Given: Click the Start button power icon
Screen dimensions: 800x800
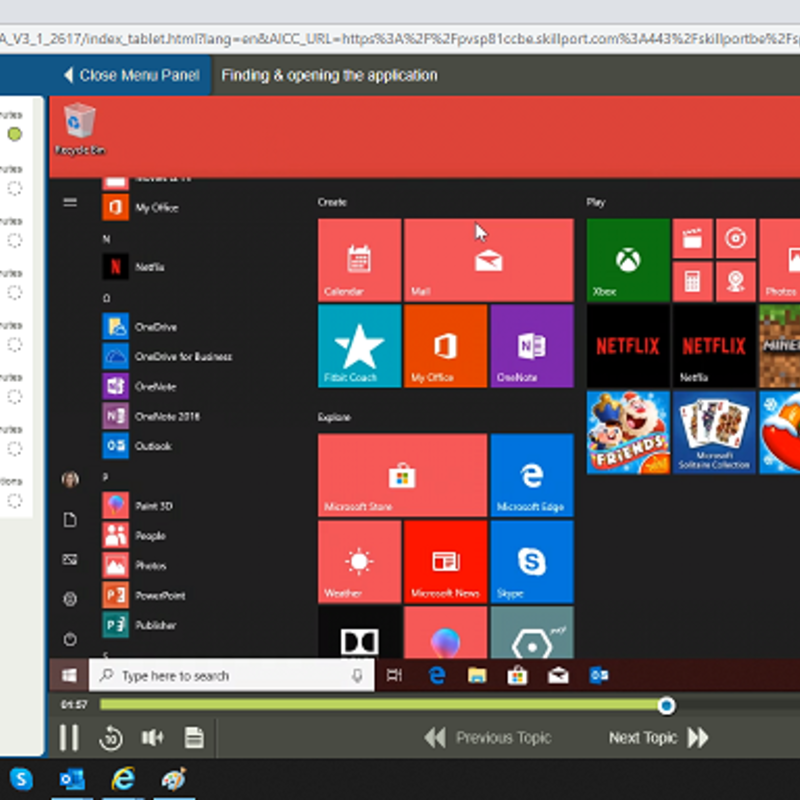Looking at the screenshot, I should click(70, 639).
